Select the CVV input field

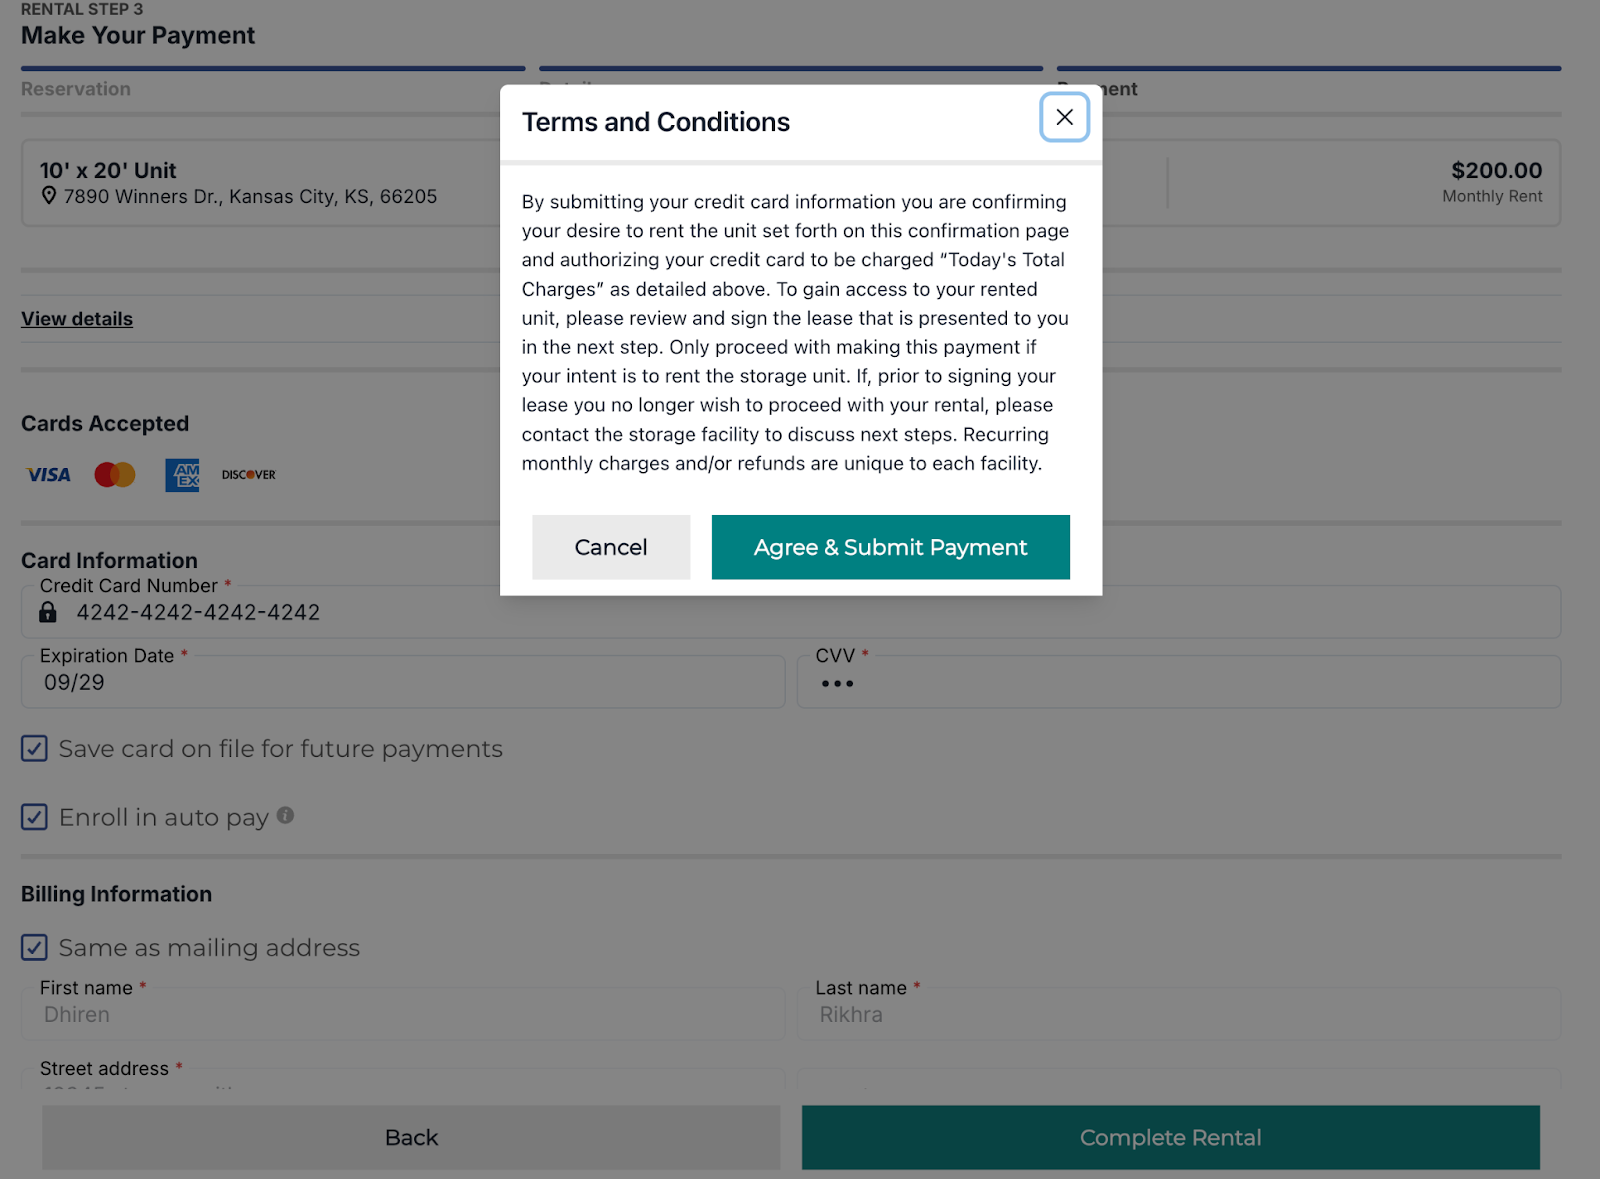pyautogui.click(x=1178, y=683)
